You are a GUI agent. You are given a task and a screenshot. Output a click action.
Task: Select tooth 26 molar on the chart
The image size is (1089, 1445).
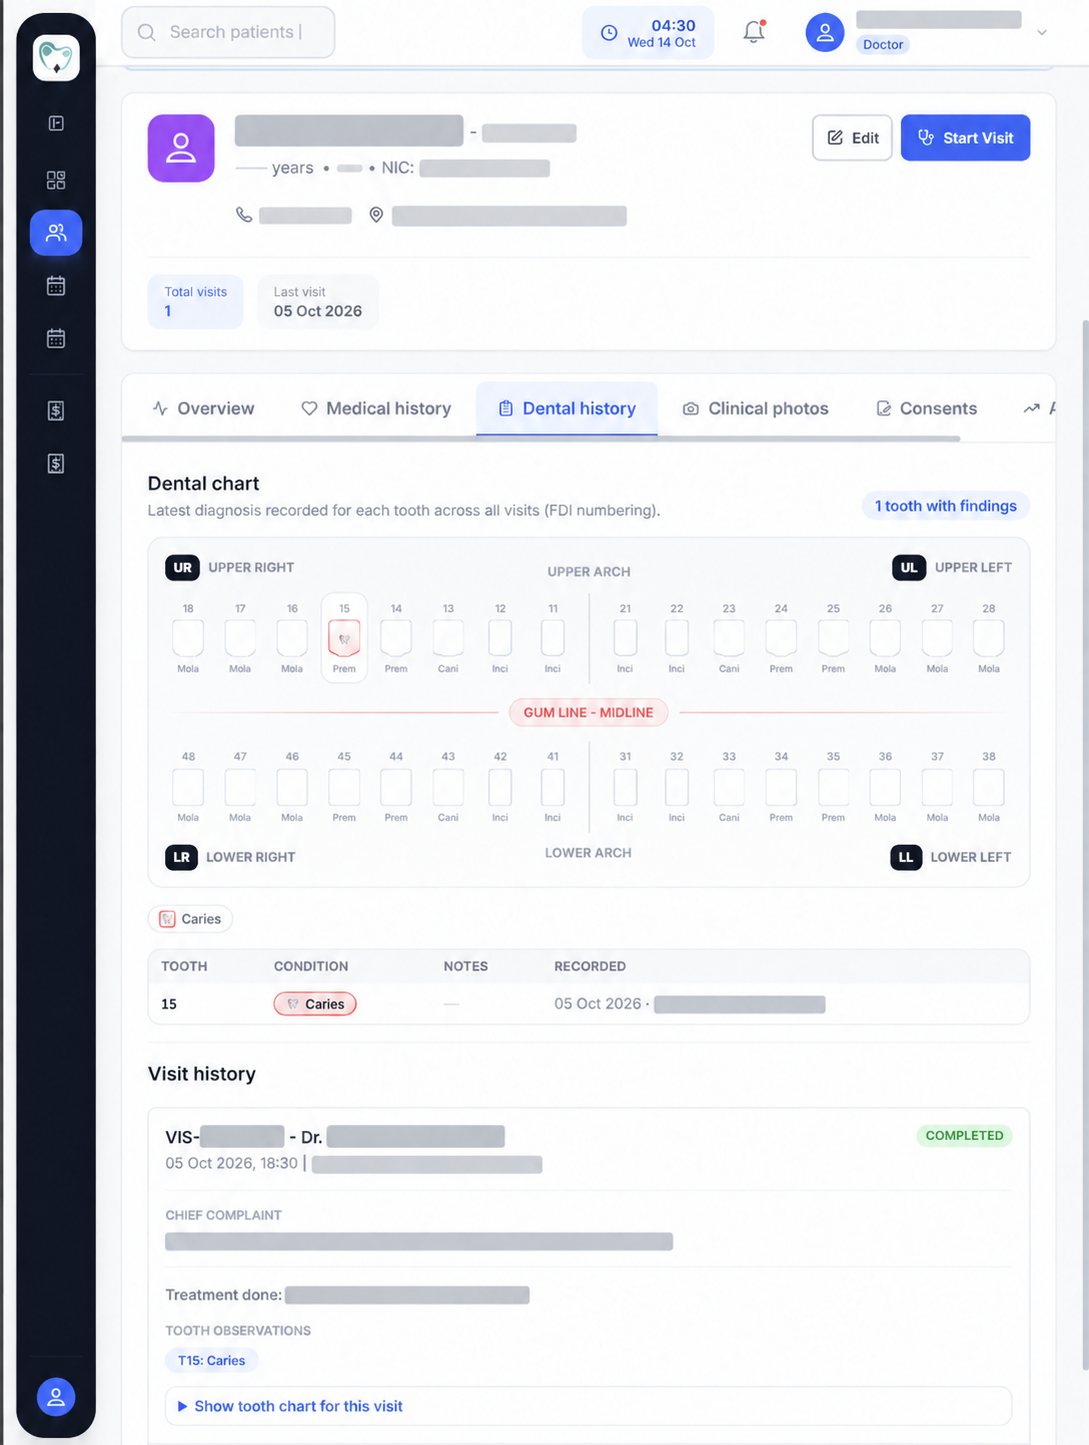[885, 638]
